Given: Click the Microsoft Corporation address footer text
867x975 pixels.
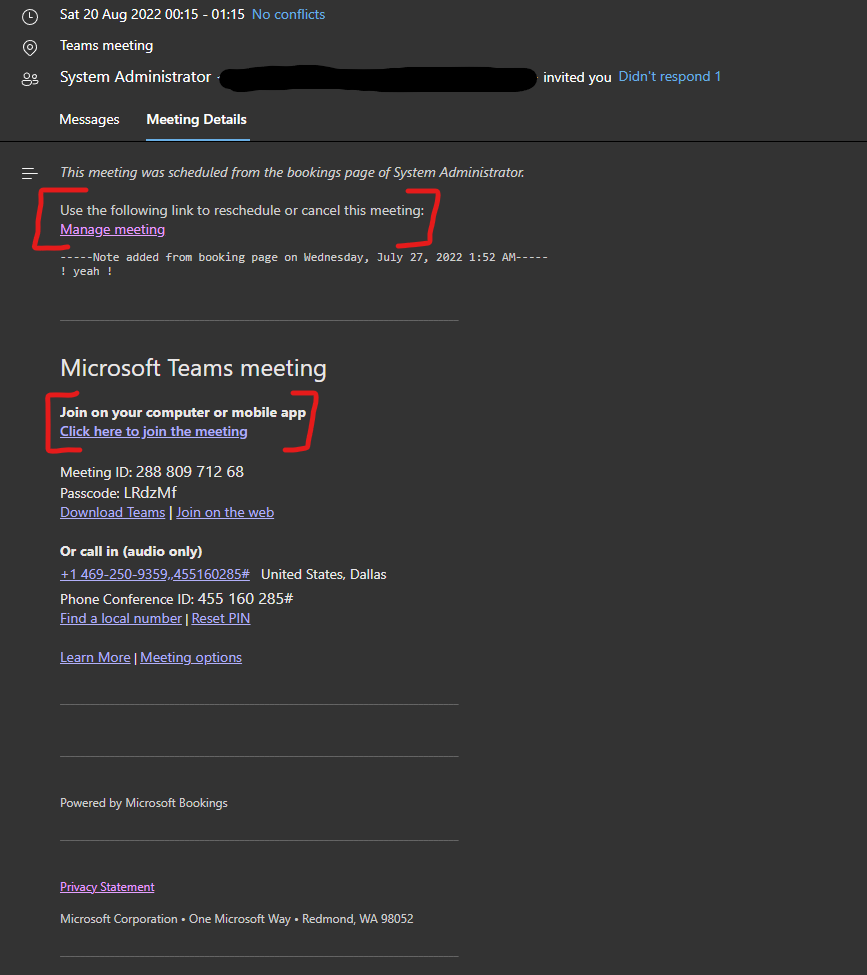Looking at the screenshot, I should (237, 919).
